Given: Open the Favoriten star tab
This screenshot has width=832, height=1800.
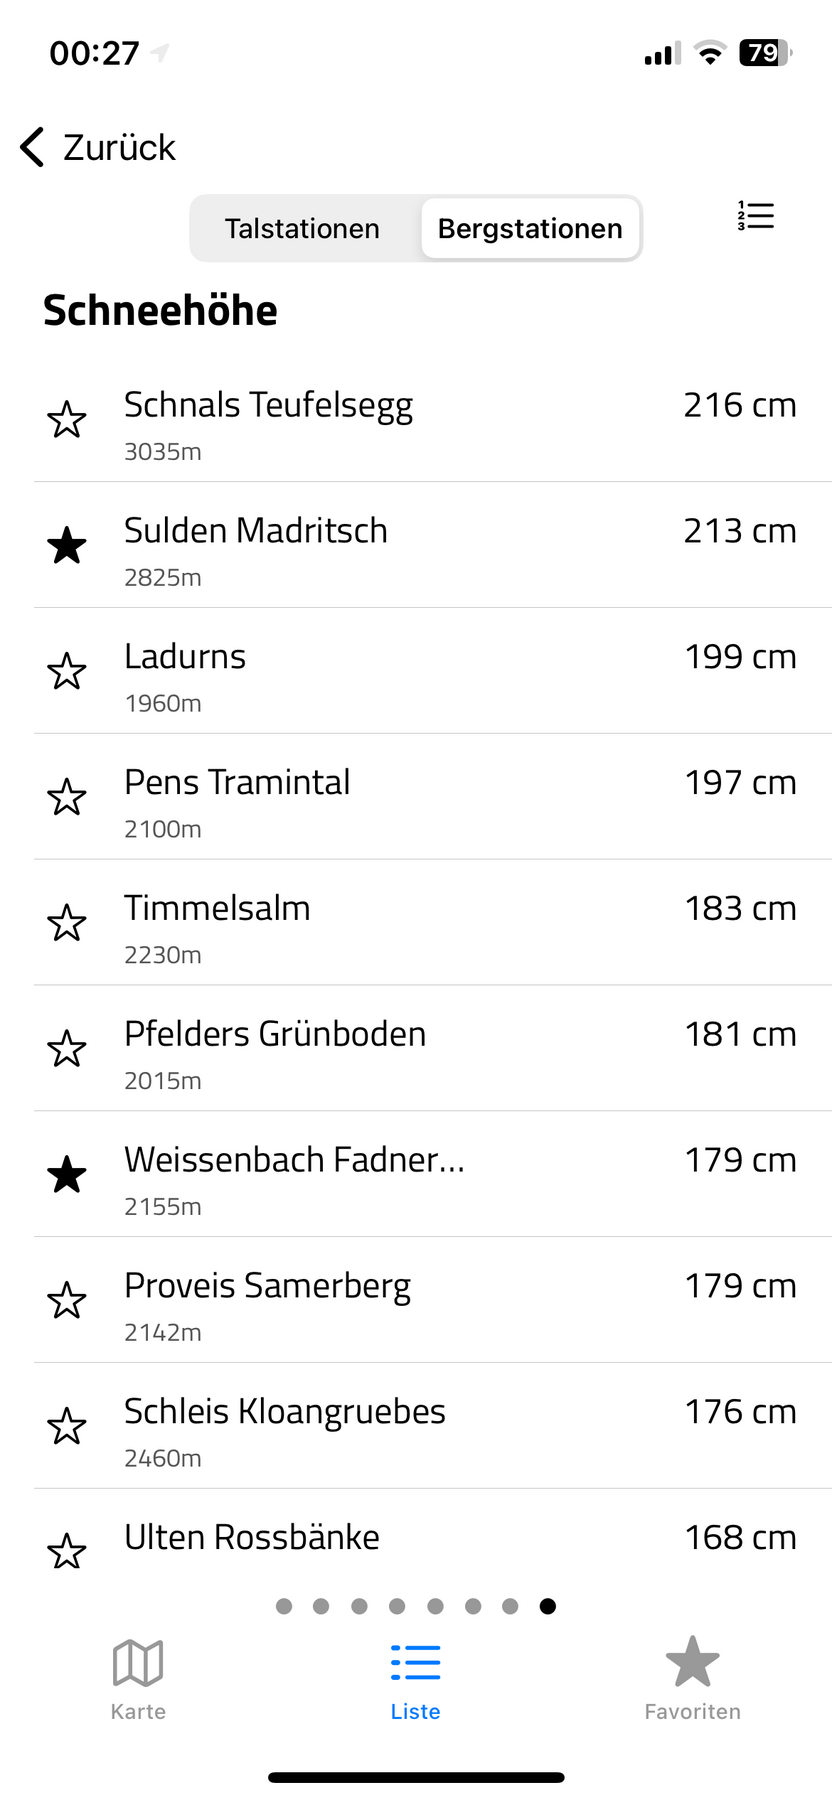Looking at the screenshot, I should click(x=692, y=1678).
